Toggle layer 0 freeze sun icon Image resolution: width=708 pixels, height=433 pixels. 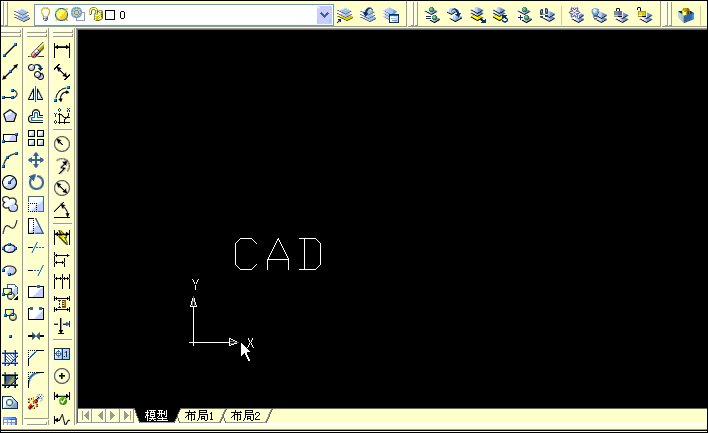click(x=61, y=15)
